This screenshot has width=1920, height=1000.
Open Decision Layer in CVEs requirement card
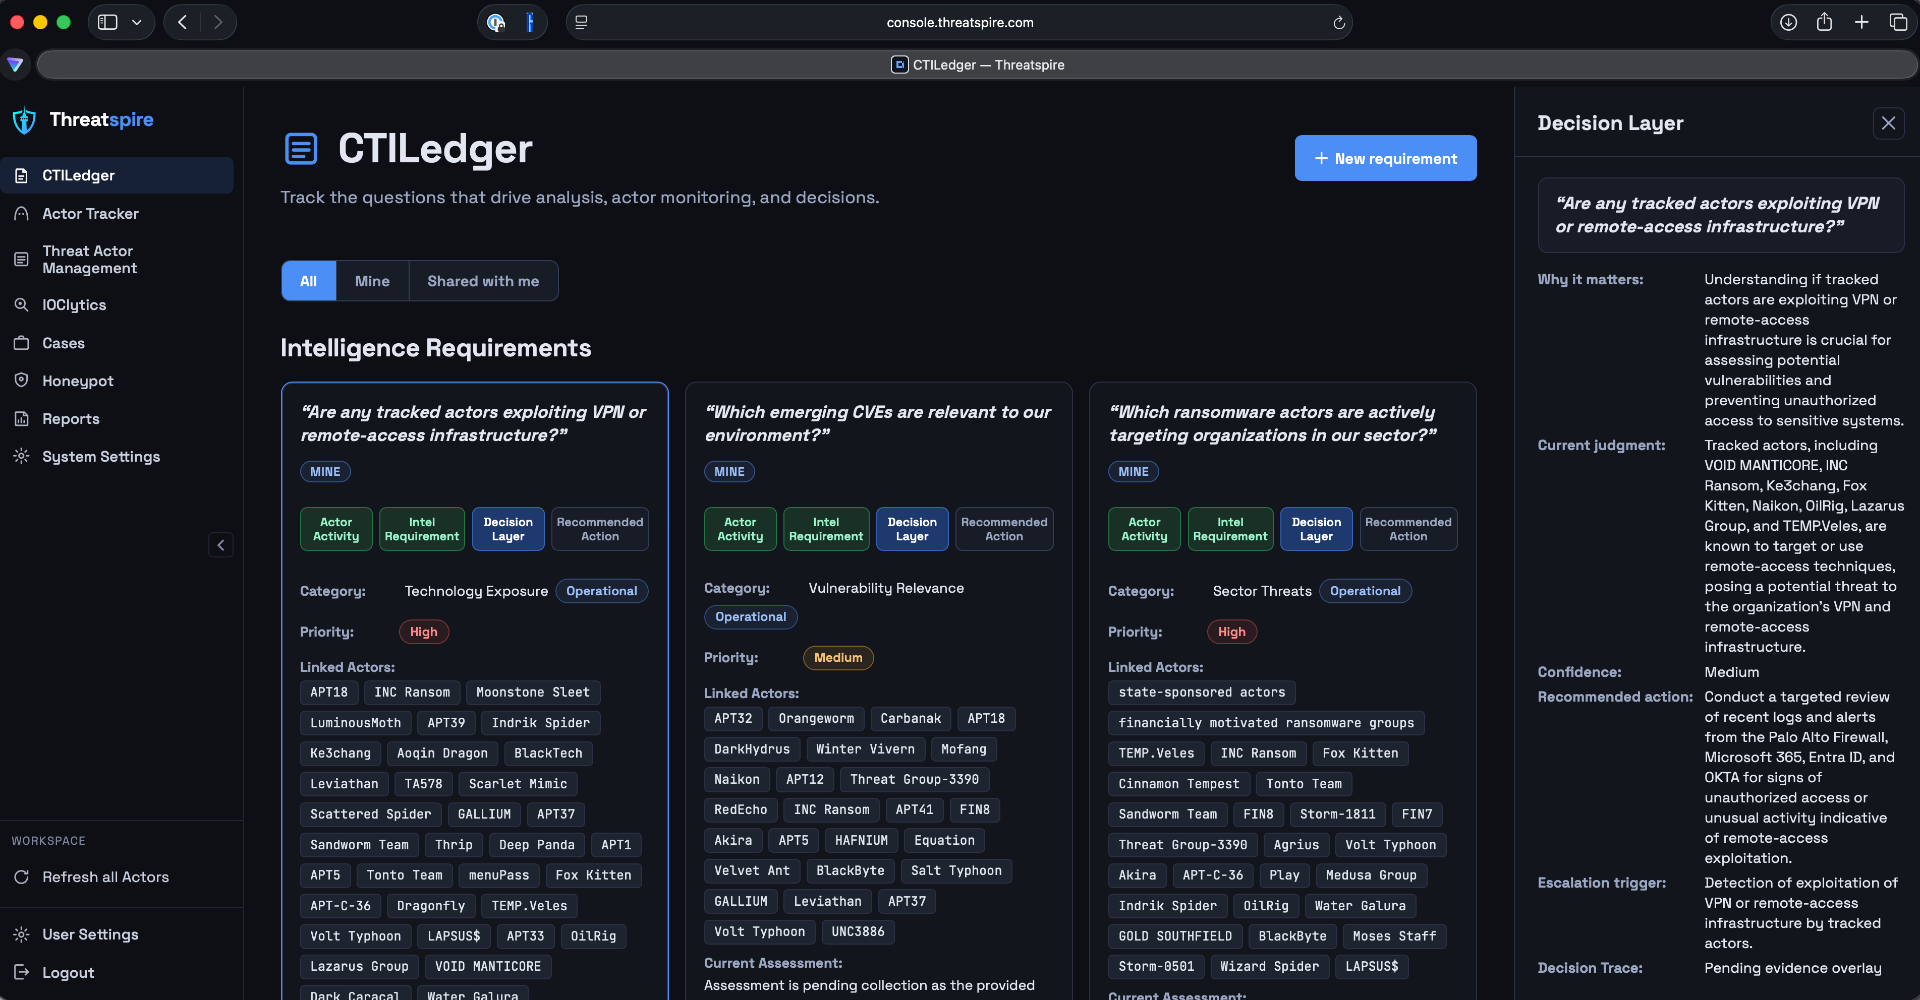click(x=912, y=529)
